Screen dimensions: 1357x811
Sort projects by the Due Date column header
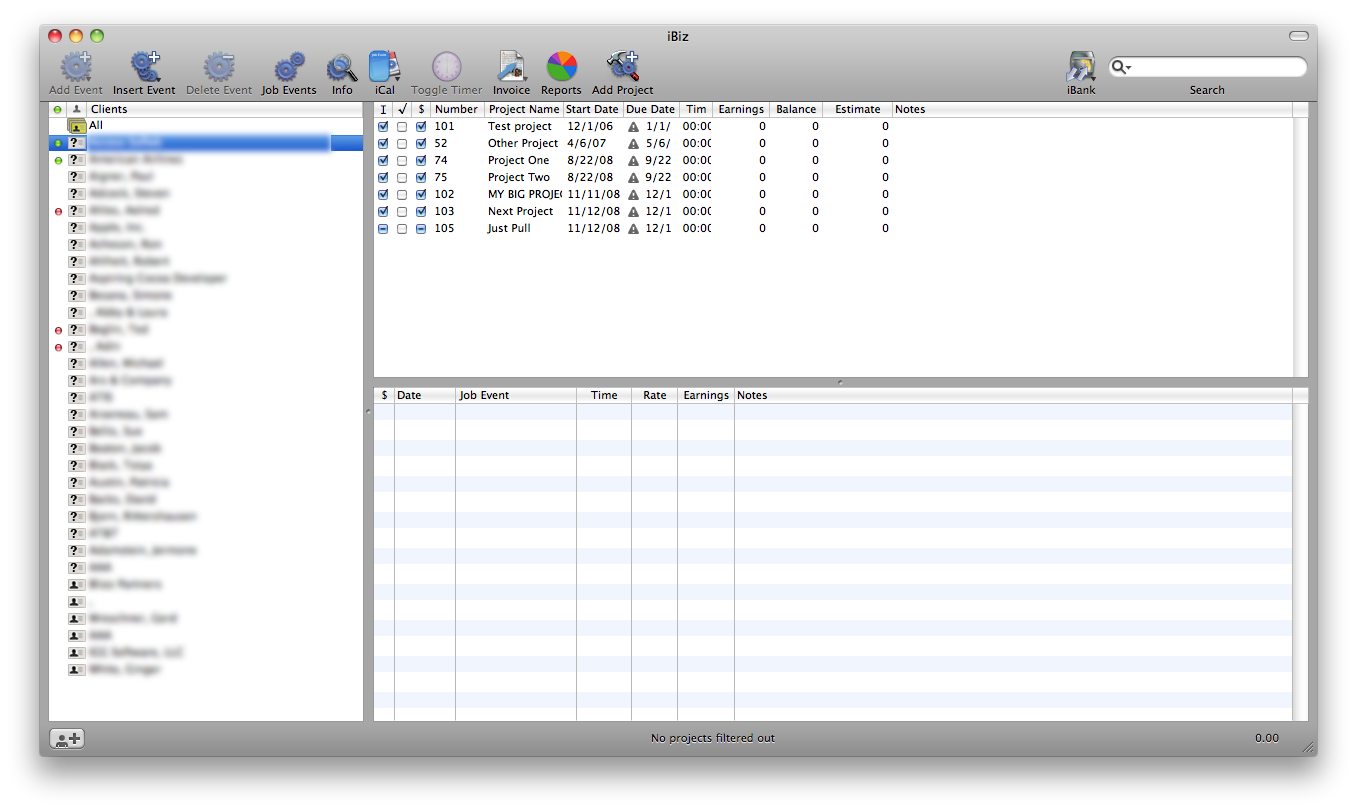pyautogui.click(x=650, y=110)
